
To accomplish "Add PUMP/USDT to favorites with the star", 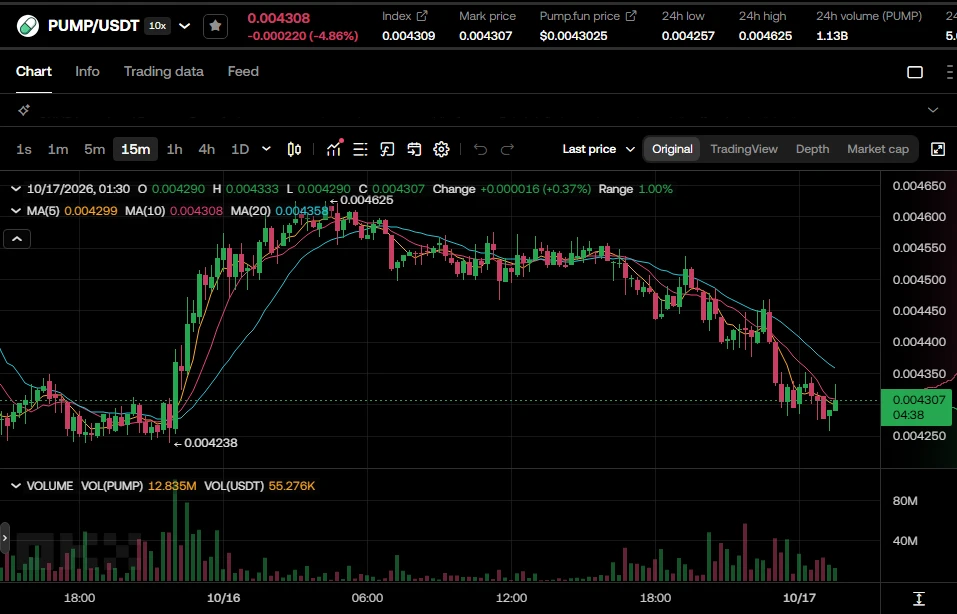I will tap(215, 26).
